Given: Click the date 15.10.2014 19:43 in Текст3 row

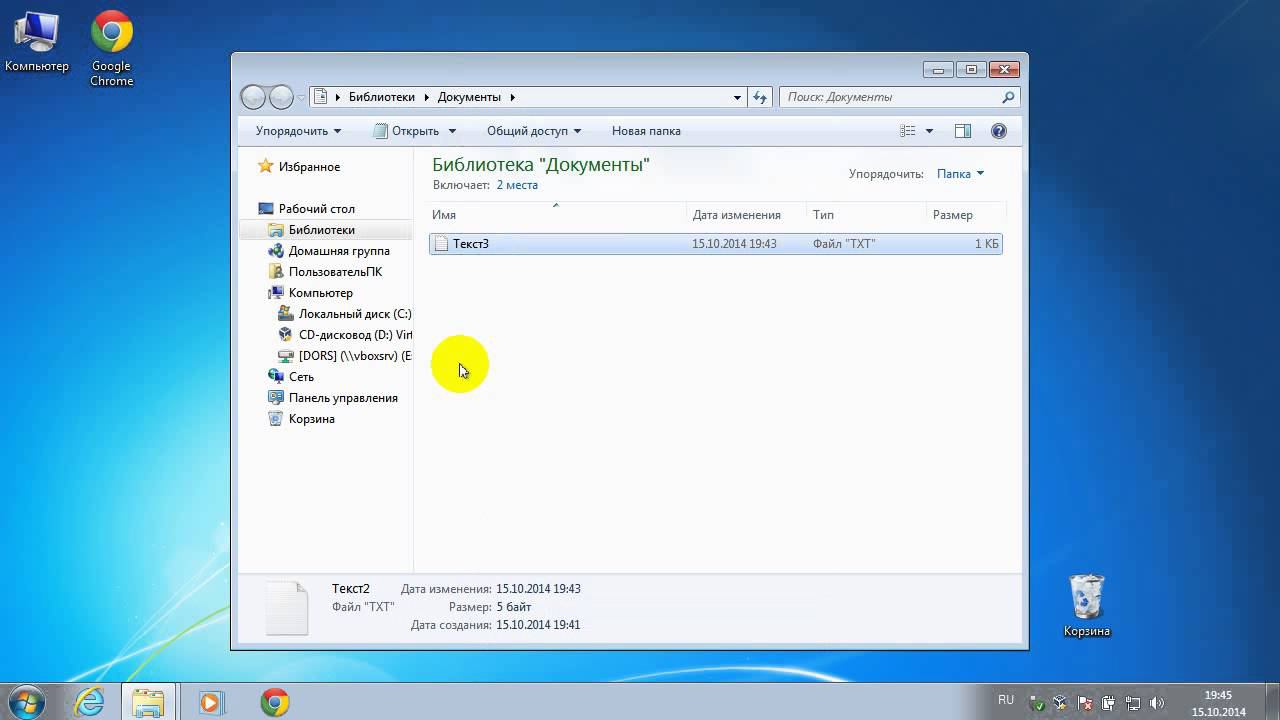Looking at the screenshot, I should [734, 244].
